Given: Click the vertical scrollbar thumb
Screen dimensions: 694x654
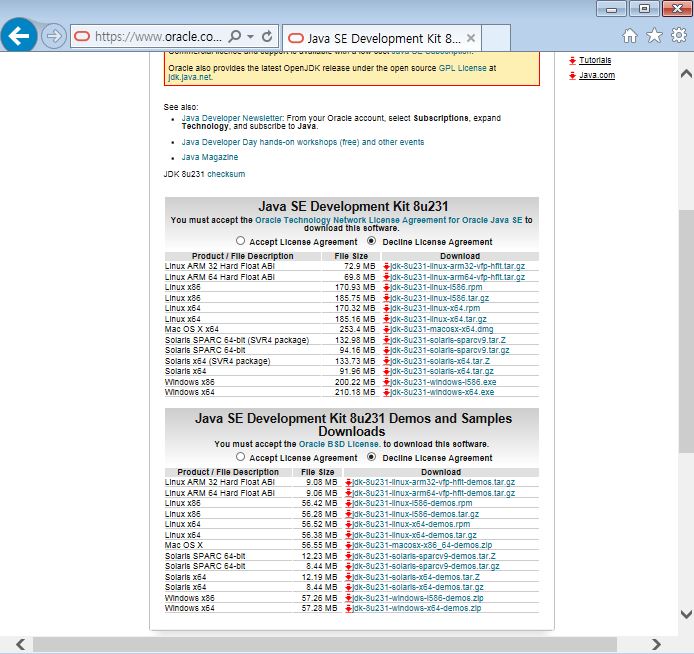Looking at the screenshot, I should tap(686, 331).
